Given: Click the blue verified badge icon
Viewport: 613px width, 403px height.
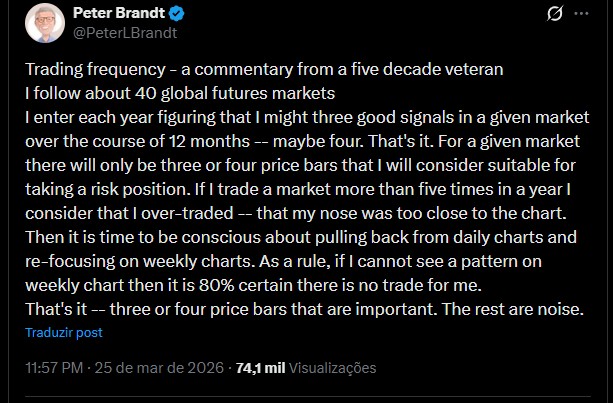Looking at the screenshot, I should tap(177, 15).
